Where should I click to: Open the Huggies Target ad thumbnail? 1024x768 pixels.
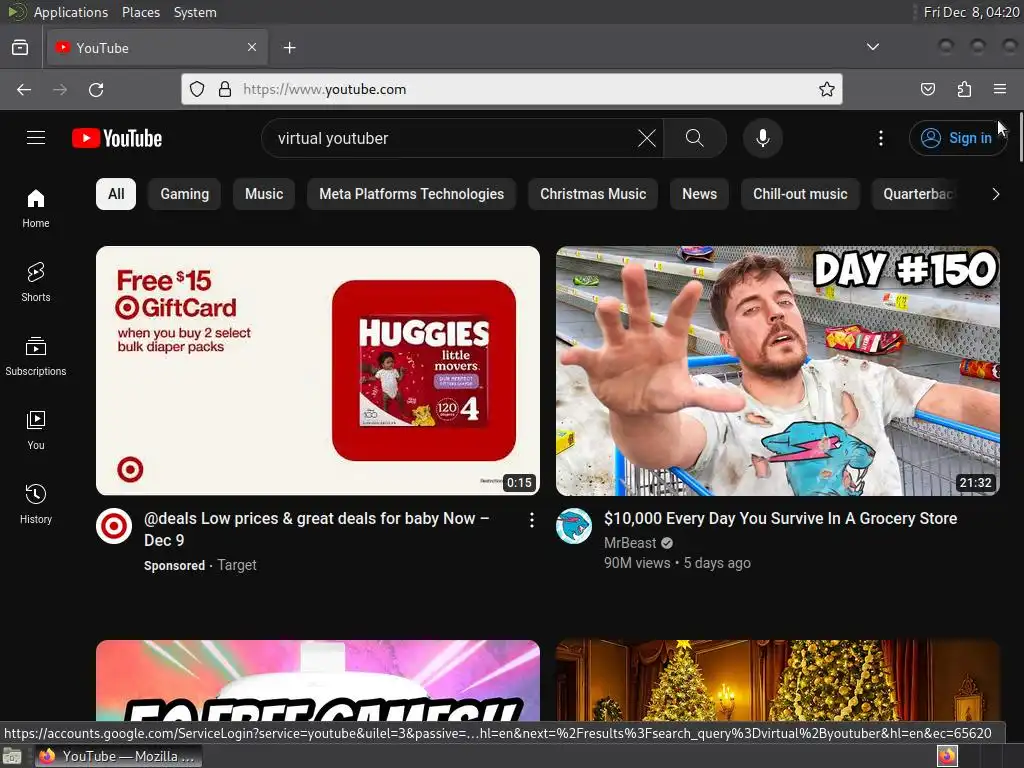pyautogui.click(x=318, y=370)
